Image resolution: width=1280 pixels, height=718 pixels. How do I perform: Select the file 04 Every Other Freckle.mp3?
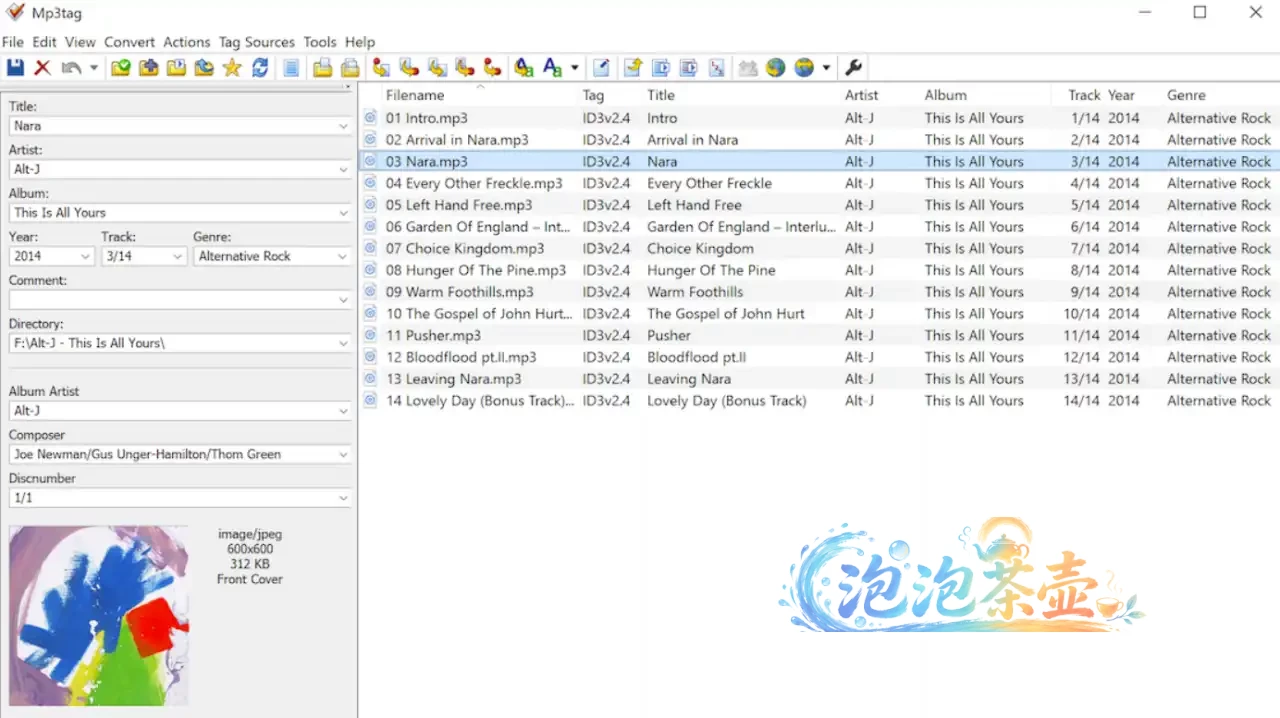click(x=474, y=183)
